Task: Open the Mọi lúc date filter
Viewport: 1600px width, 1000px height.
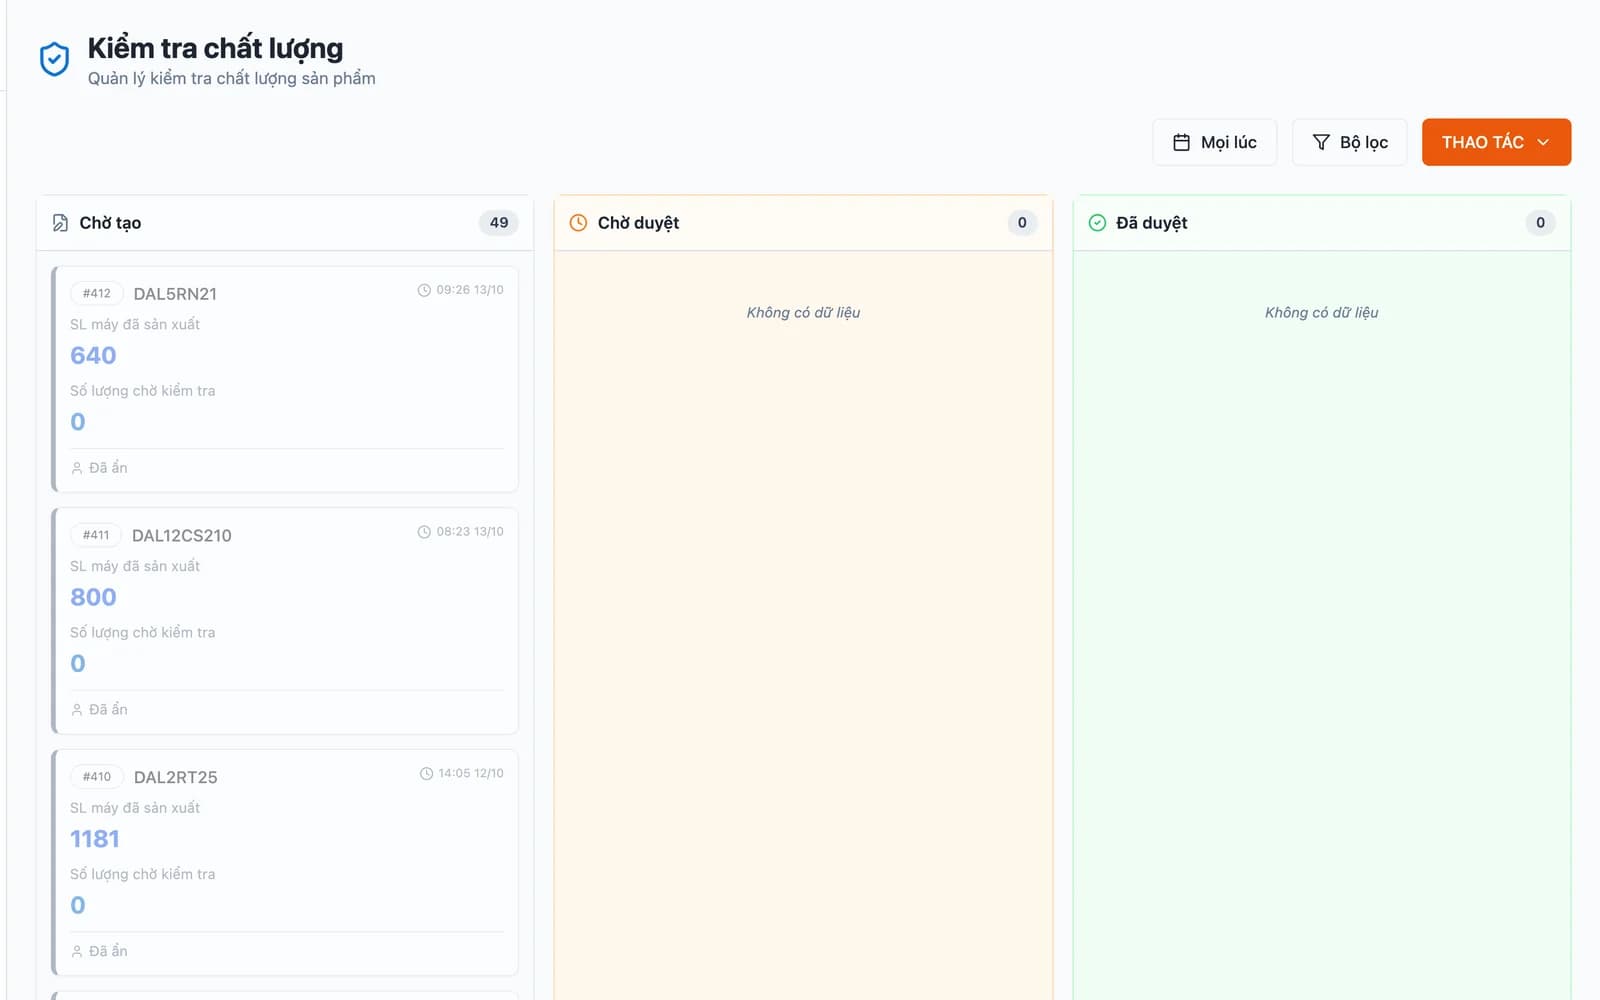Action: [1214, 142]
